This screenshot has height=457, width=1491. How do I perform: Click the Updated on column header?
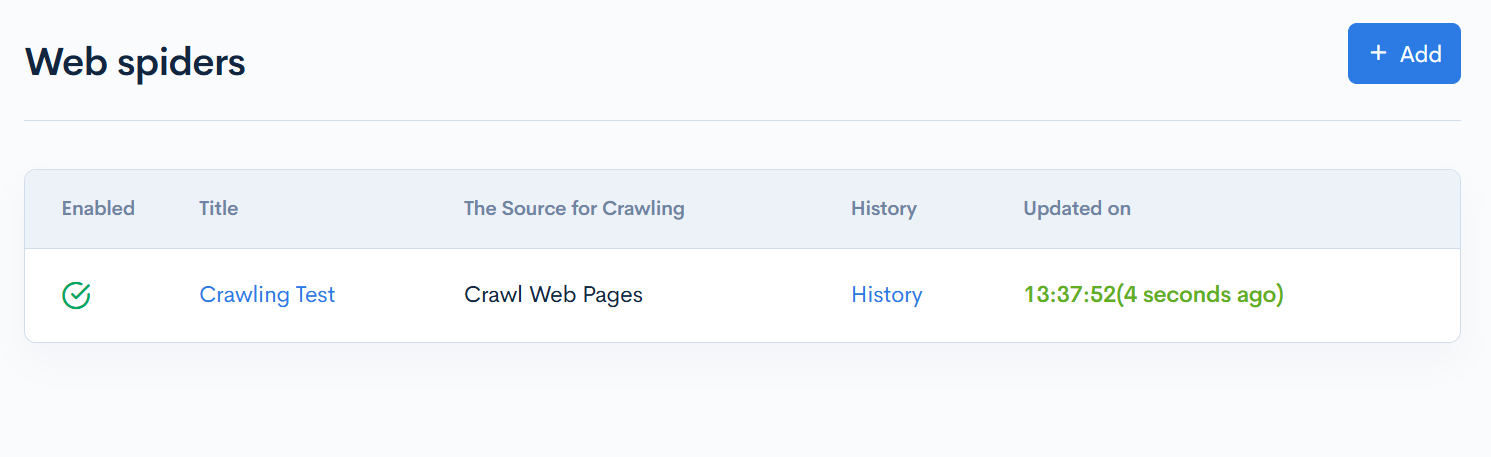[1077, 209]
